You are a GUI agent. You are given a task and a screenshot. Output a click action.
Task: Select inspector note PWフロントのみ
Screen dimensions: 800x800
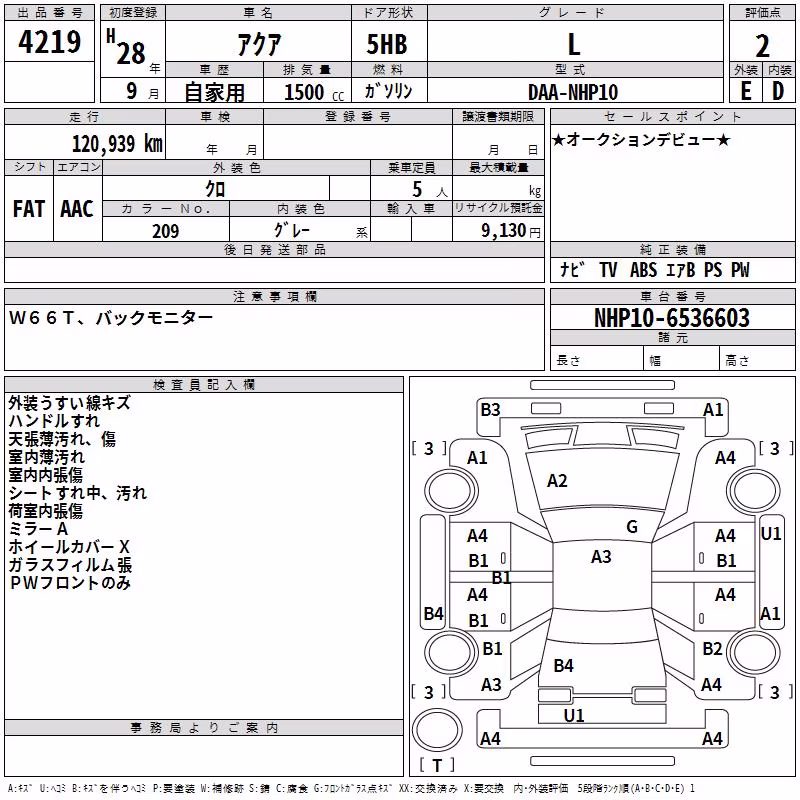pyautogui.click(x=70, y=583)
